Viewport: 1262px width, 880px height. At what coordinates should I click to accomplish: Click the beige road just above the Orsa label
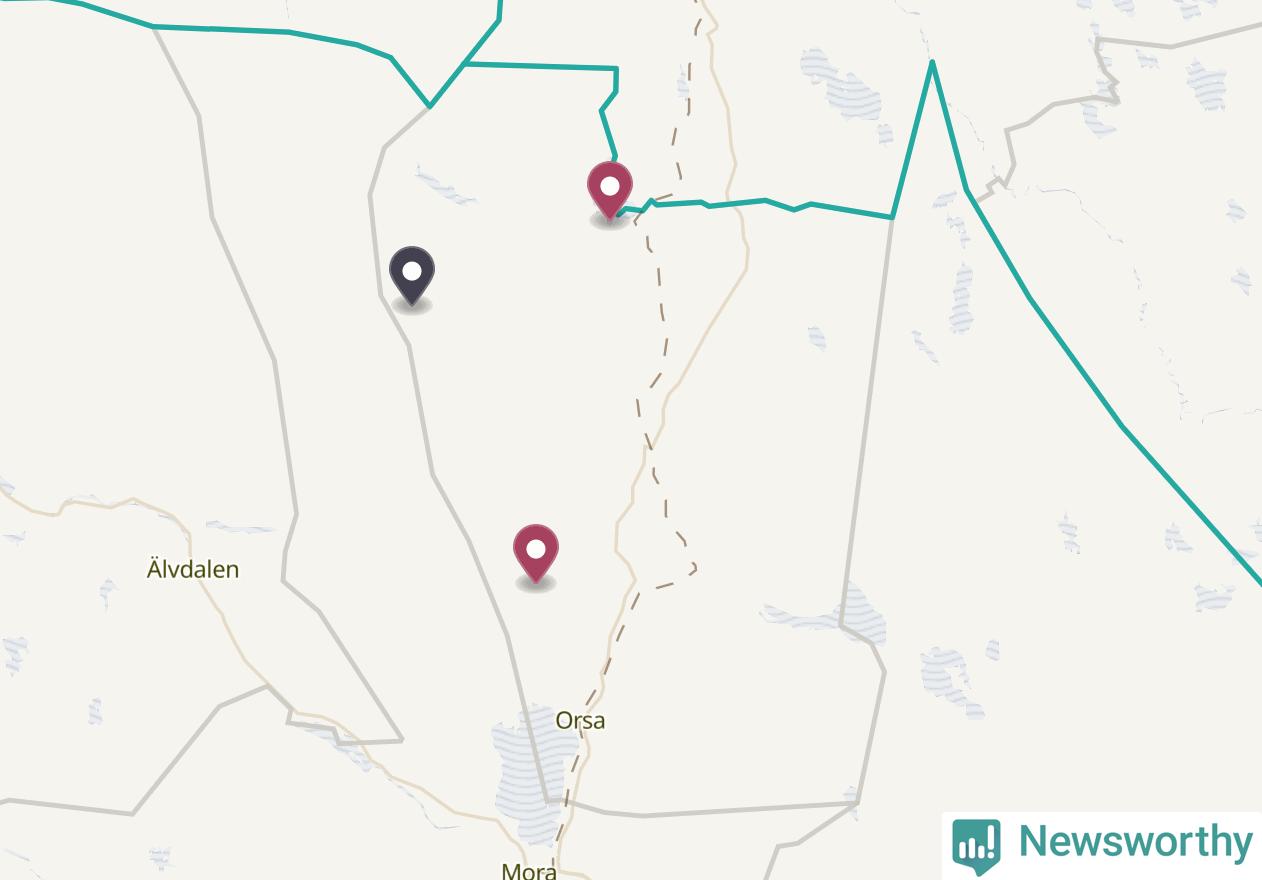click(x=604, y=680)
